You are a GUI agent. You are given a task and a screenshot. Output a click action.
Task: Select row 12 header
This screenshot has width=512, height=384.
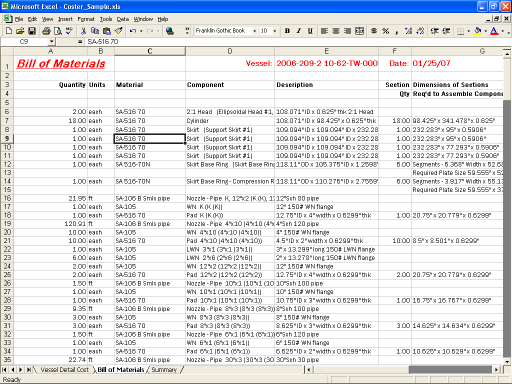coord(7,164)
